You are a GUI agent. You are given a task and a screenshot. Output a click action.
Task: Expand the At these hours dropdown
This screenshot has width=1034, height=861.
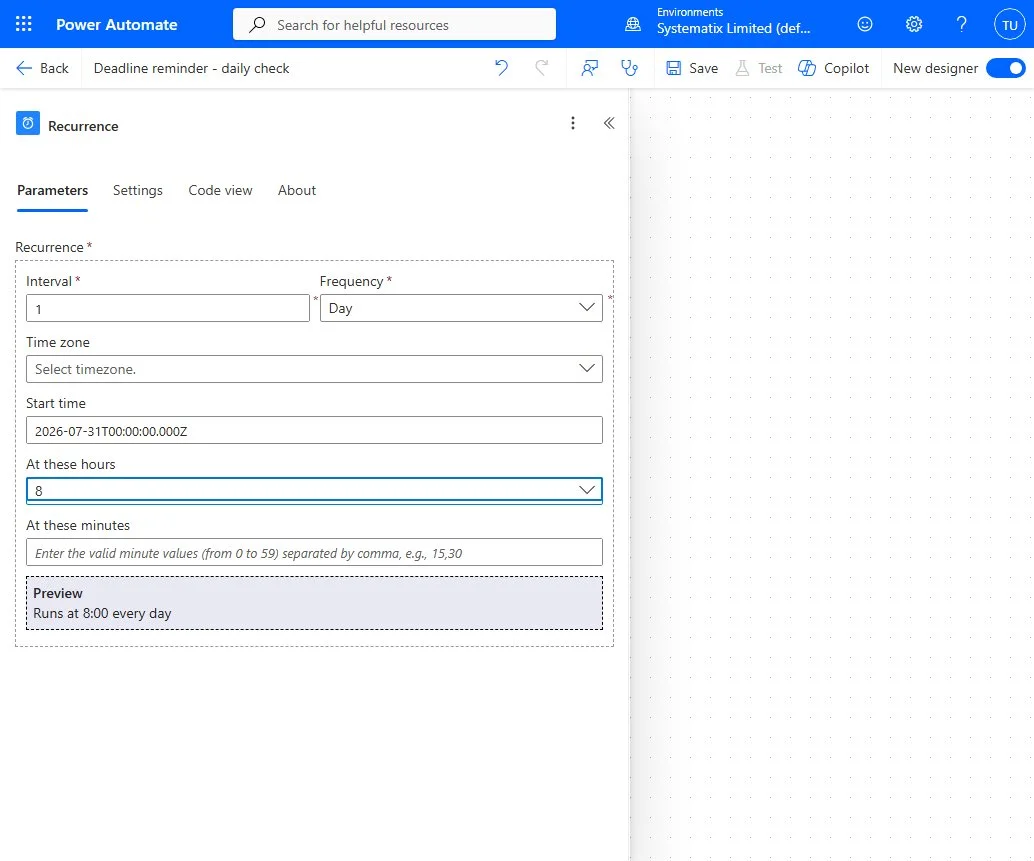coord(314,490)
